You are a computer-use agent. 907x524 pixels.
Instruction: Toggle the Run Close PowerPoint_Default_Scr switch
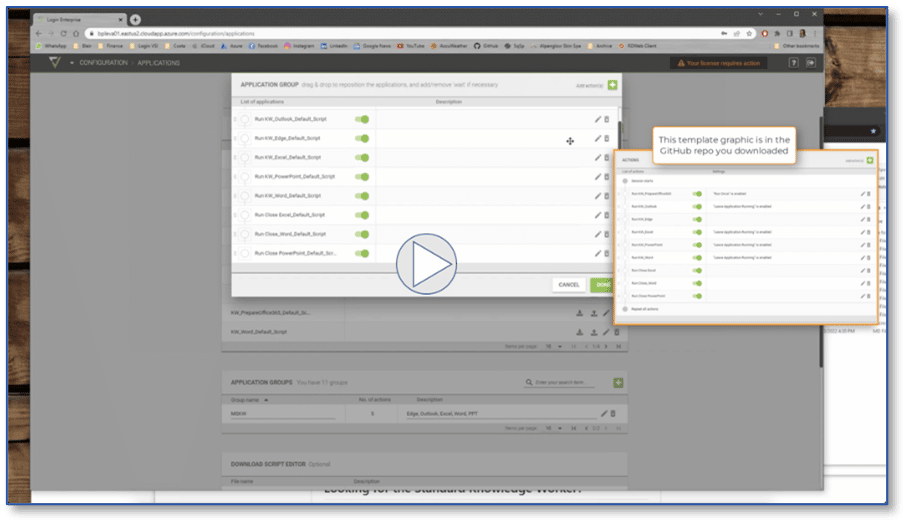point(362,253)
